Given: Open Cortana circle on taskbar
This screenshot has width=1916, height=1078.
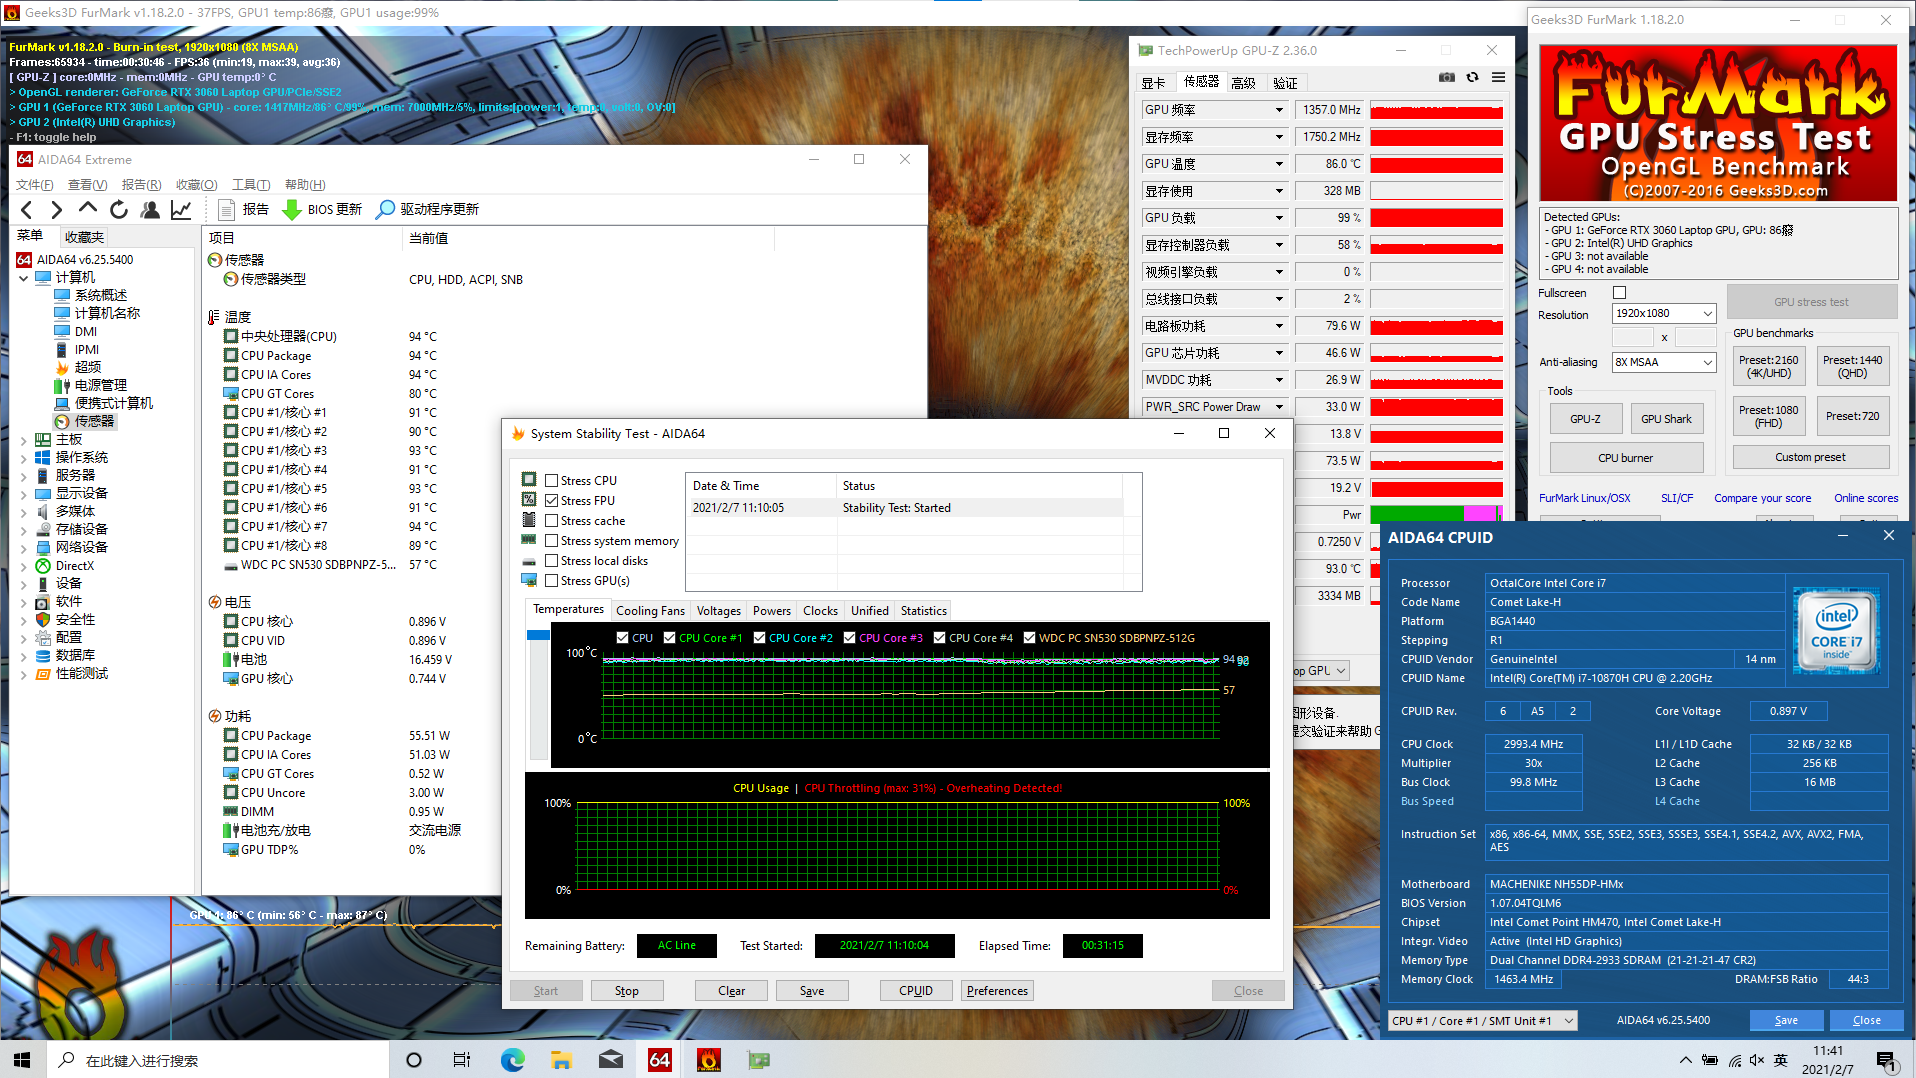Looking at the screenshot, I should pyautogui.click(x=414, y=1060).
